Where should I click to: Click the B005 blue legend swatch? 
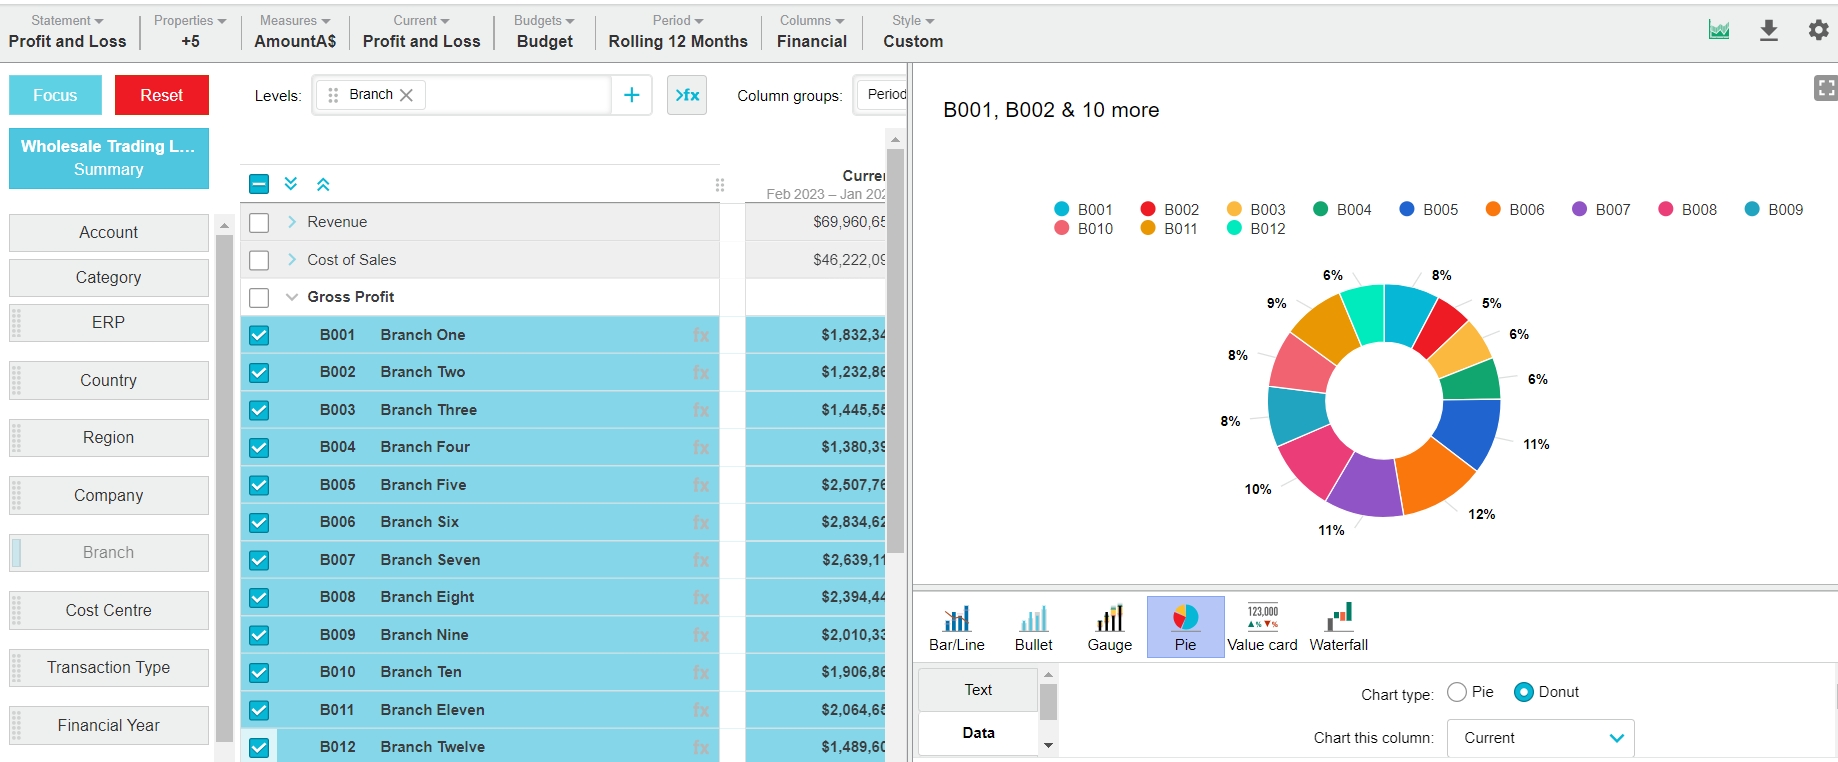[x=1407, y=209]
